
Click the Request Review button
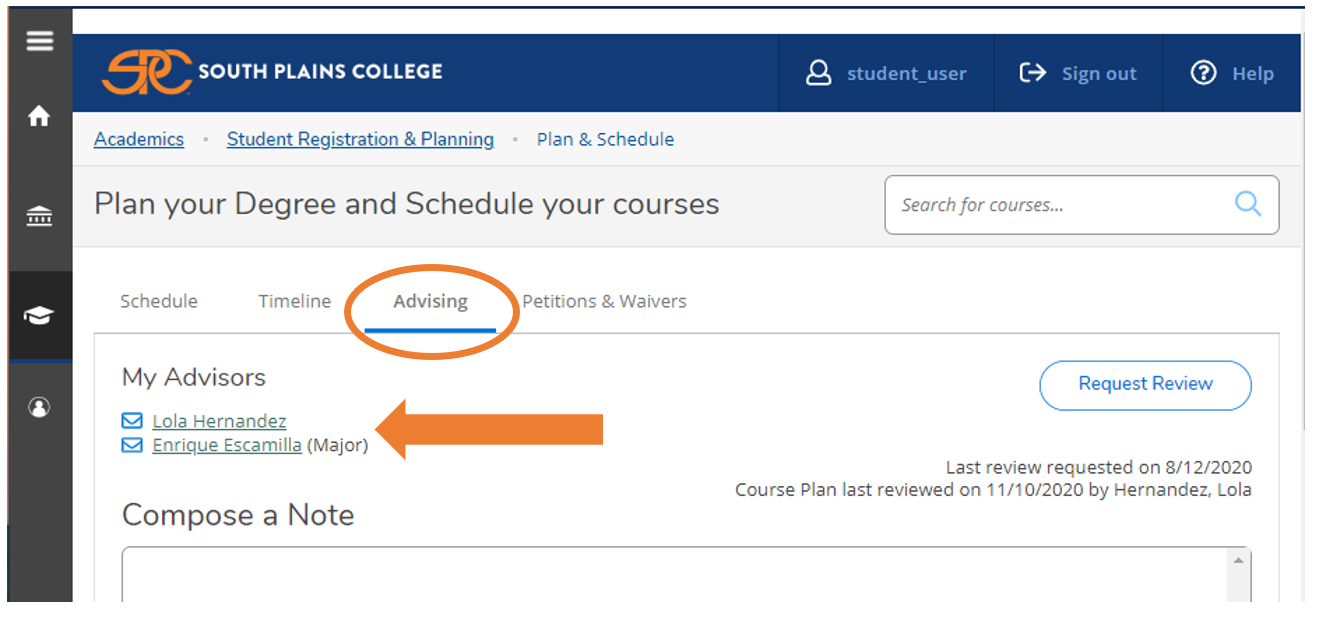click(x=1145, y=384)
